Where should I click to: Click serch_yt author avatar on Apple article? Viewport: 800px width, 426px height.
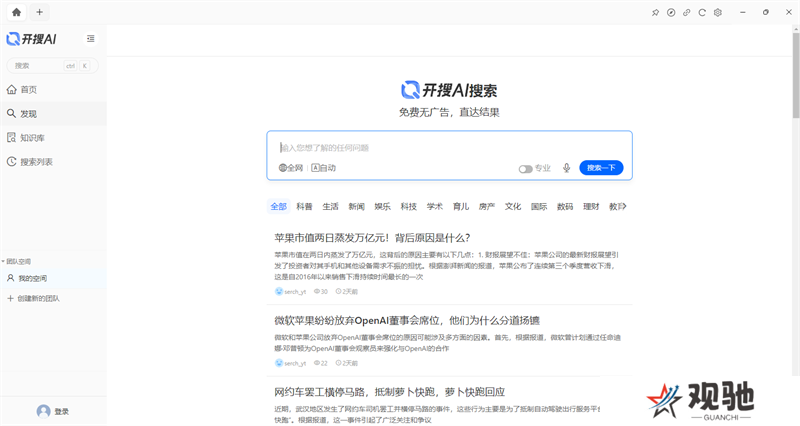pyautogui.click(x=279, y=291)
